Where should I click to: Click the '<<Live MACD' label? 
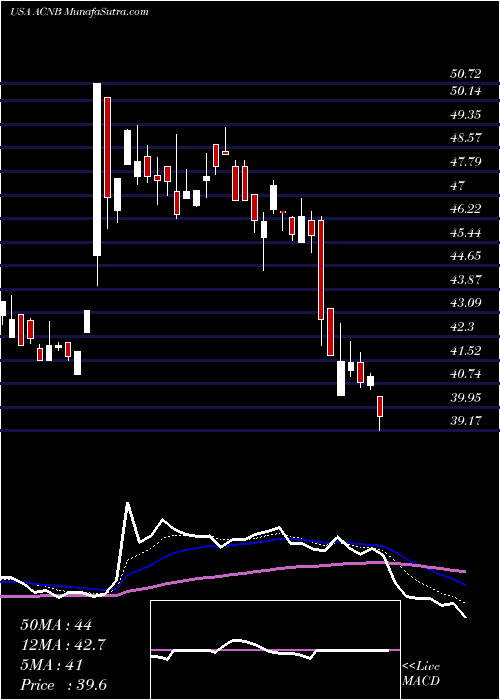coord(421,674)
